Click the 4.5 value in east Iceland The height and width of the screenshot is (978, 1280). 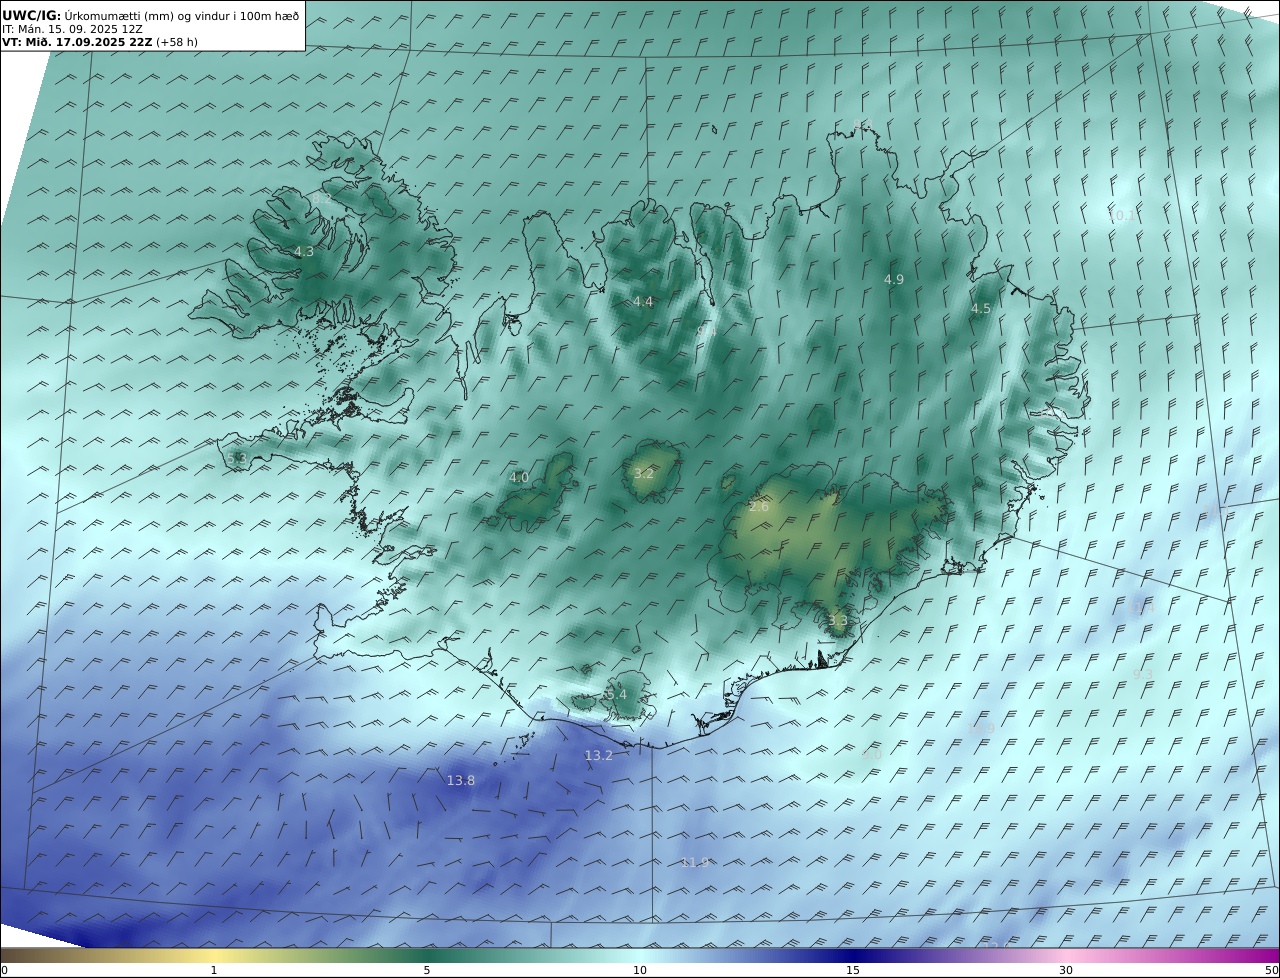[x=981, y=309]
